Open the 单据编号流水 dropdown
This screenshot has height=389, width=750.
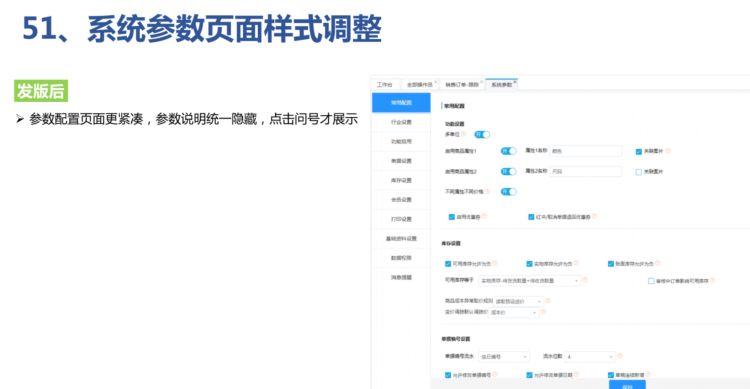(x=504, y=357)
